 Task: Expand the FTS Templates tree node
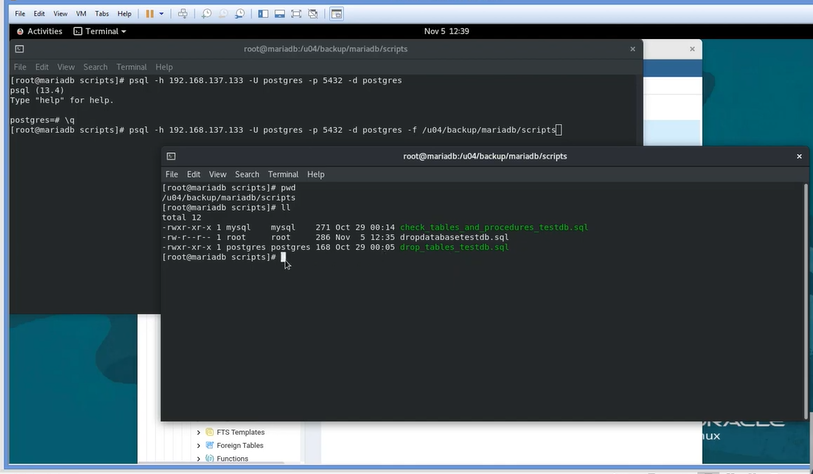pos(198,432)
